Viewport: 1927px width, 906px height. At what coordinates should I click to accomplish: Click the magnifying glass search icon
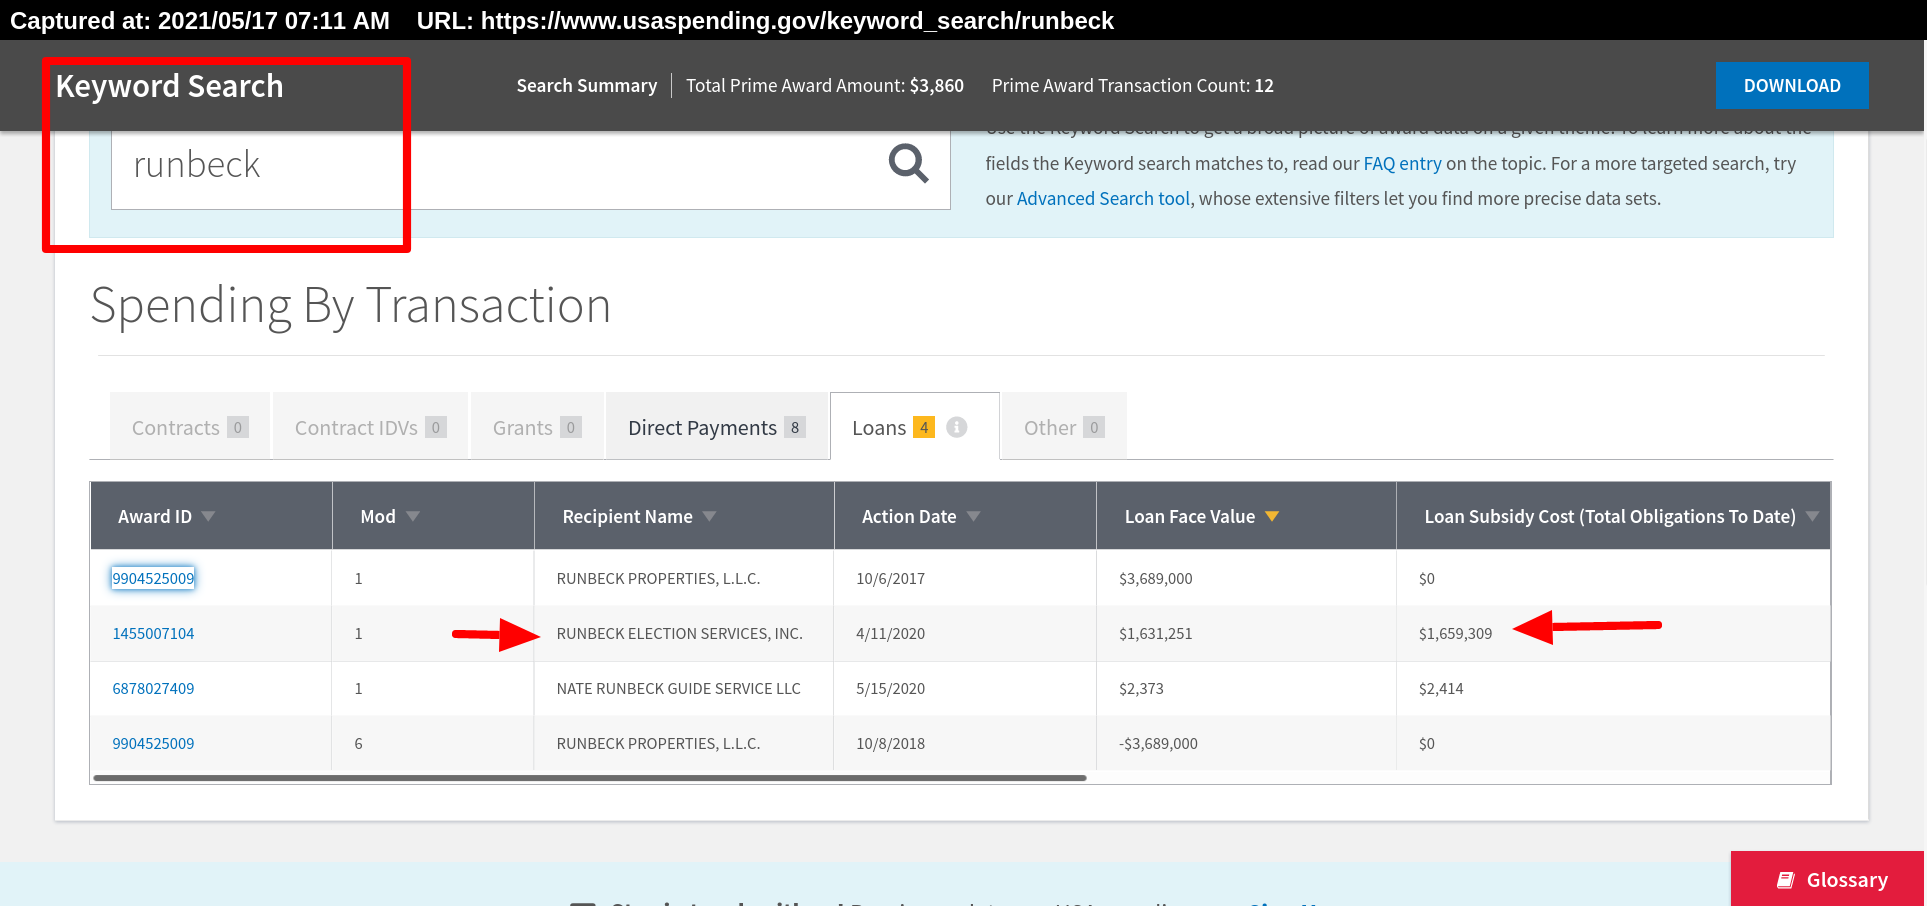908,163
